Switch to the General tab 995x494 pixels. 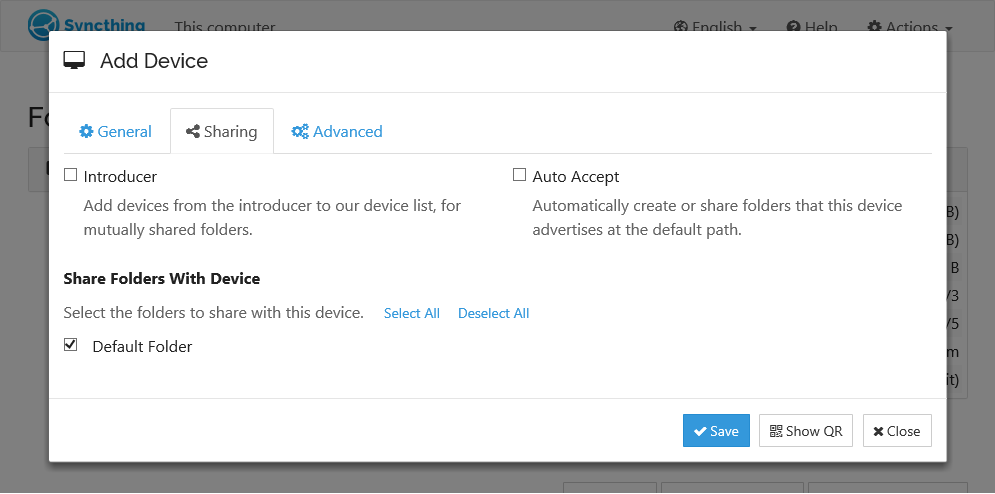(x=116, y=132)
